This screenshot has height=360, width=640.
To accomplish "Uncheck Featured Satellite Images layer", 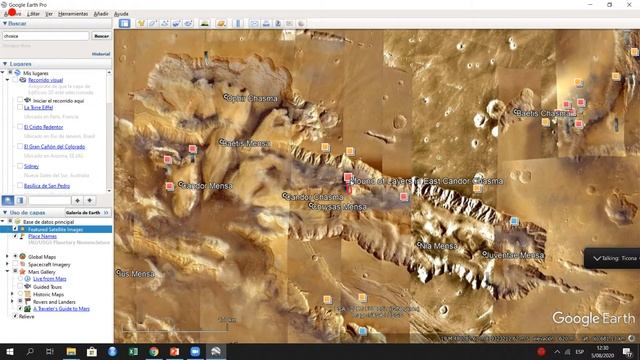I will [x=15, y=229].
